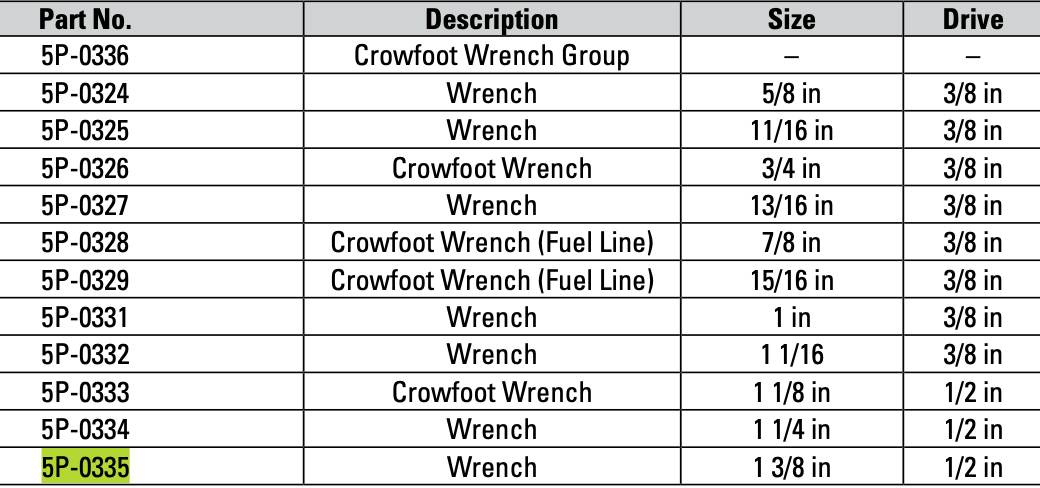Viewport: 1040px width, 488px height.
Task: Click part number 5P-0324
Action: coord(86,94)
